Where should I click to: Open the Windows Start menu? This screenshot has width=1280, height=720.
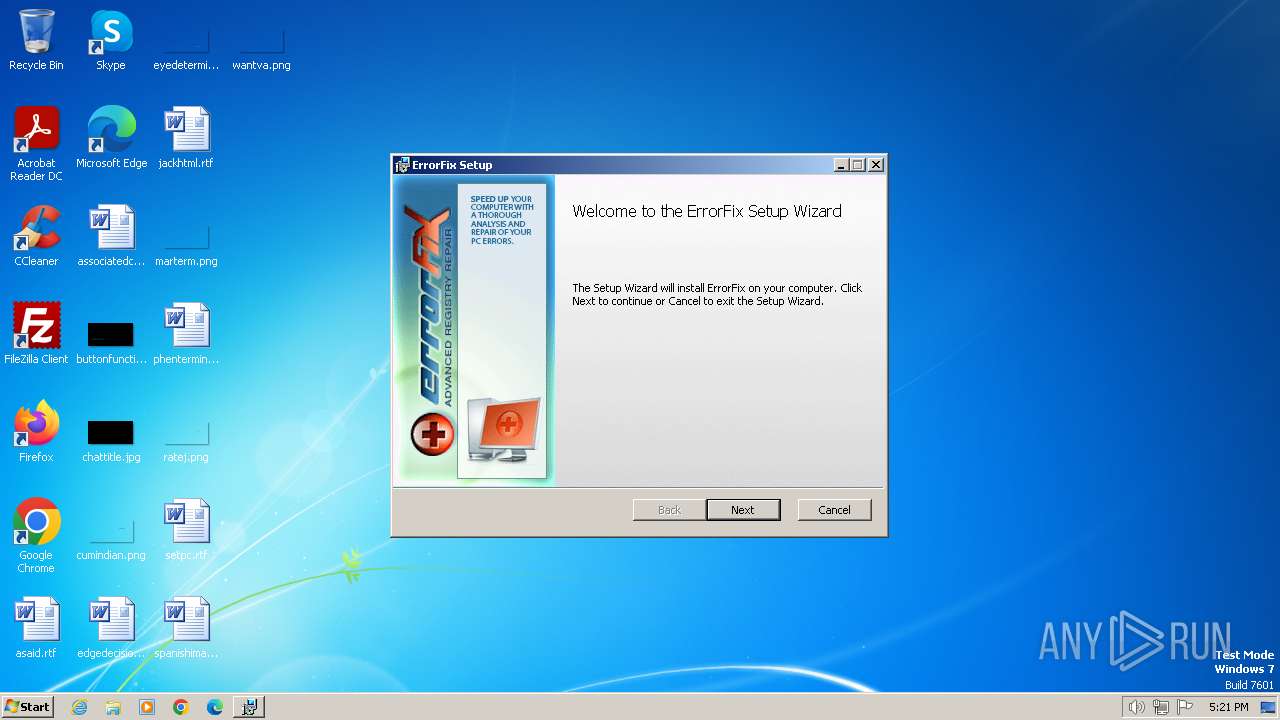click(27, 707)
